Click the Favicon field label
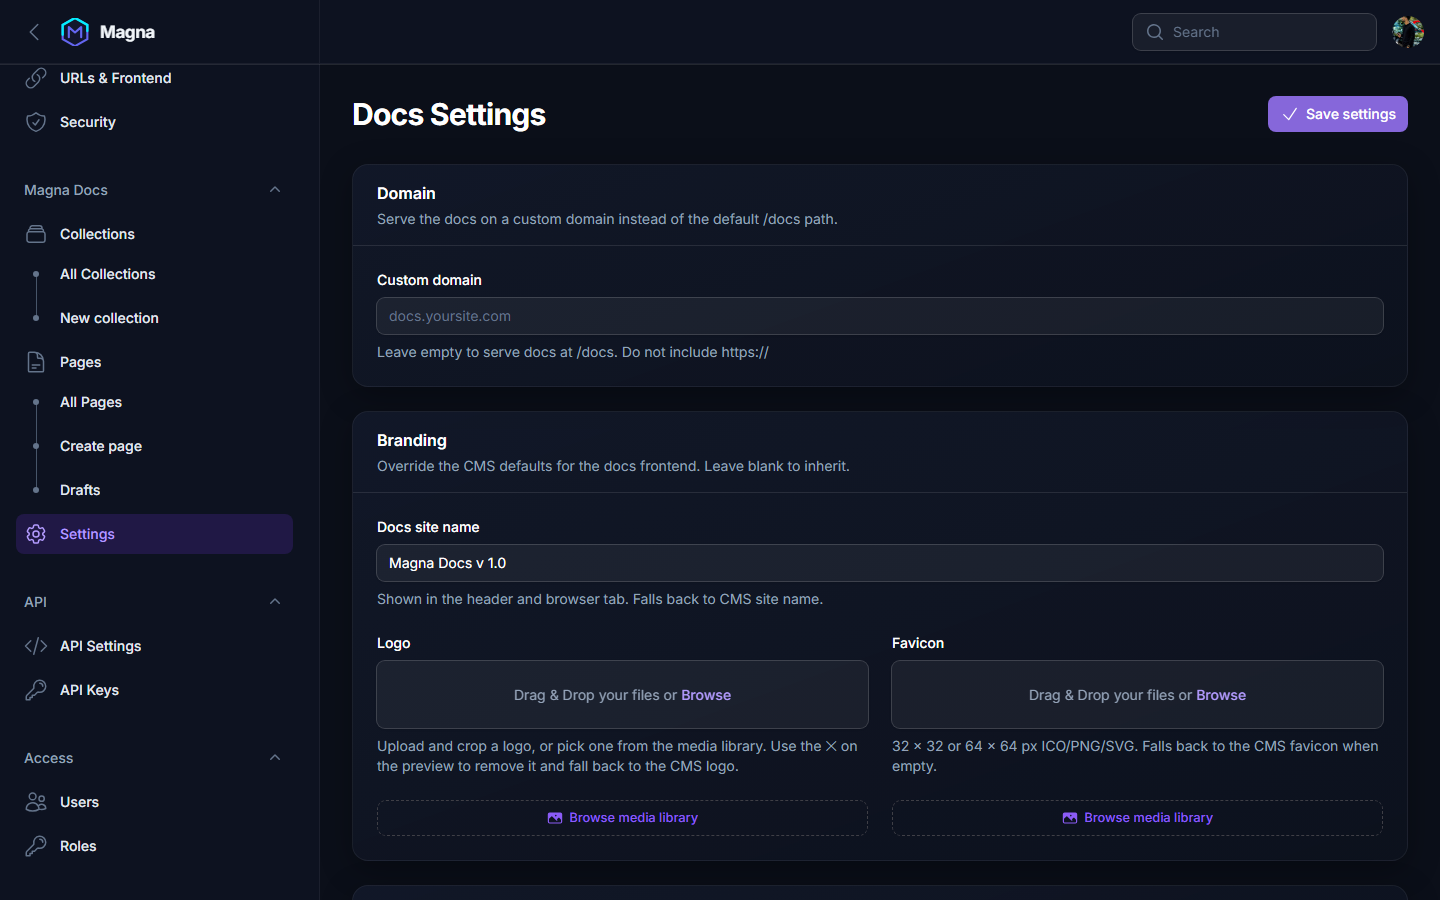 (x=918, y=643)
